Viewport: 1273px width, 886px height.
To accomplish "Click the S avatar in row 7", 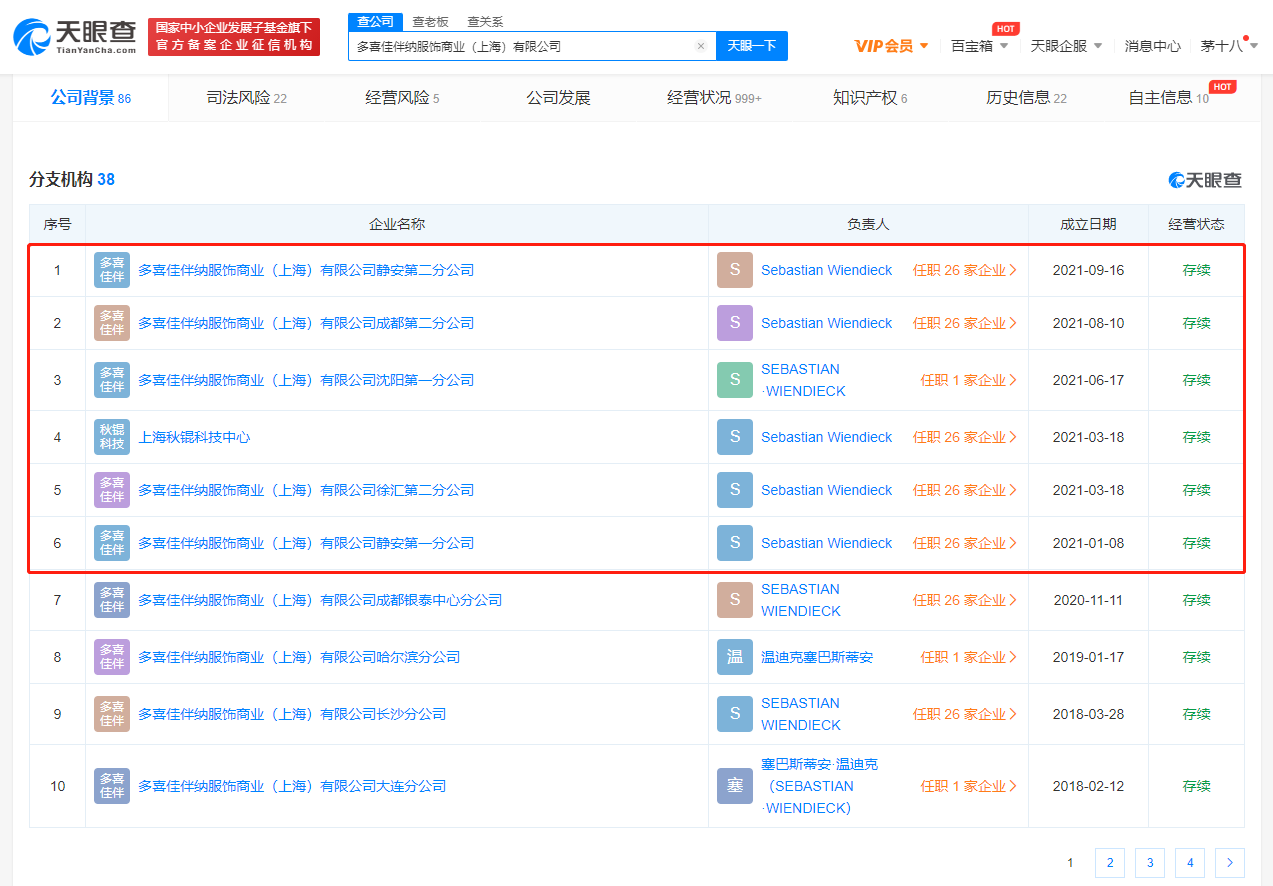I will click(735, 600).
